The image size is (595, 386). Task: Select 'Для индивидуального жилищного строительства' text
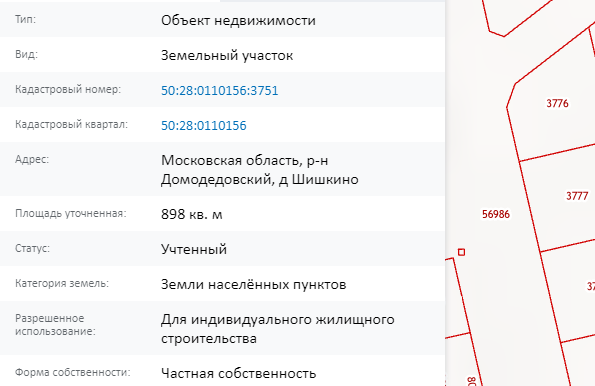tap(277, 329)
